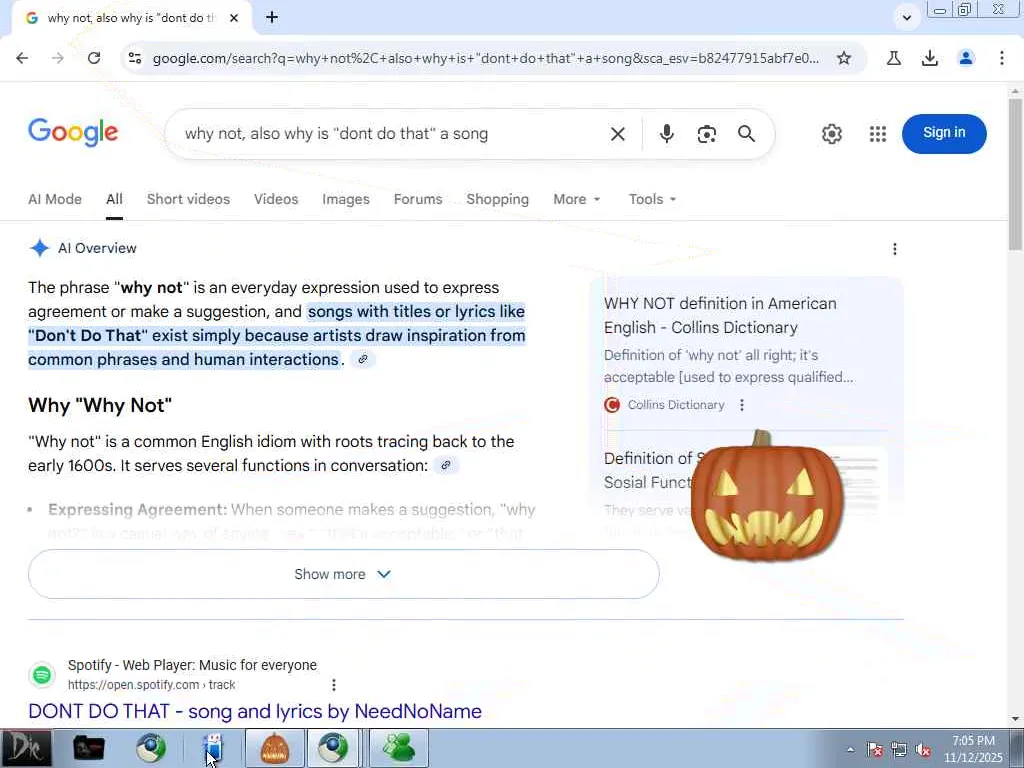Viewport: 1024px width, 768px height.
Task: Click https://open.spotify.com › track URL
Action: pos(152,685)
